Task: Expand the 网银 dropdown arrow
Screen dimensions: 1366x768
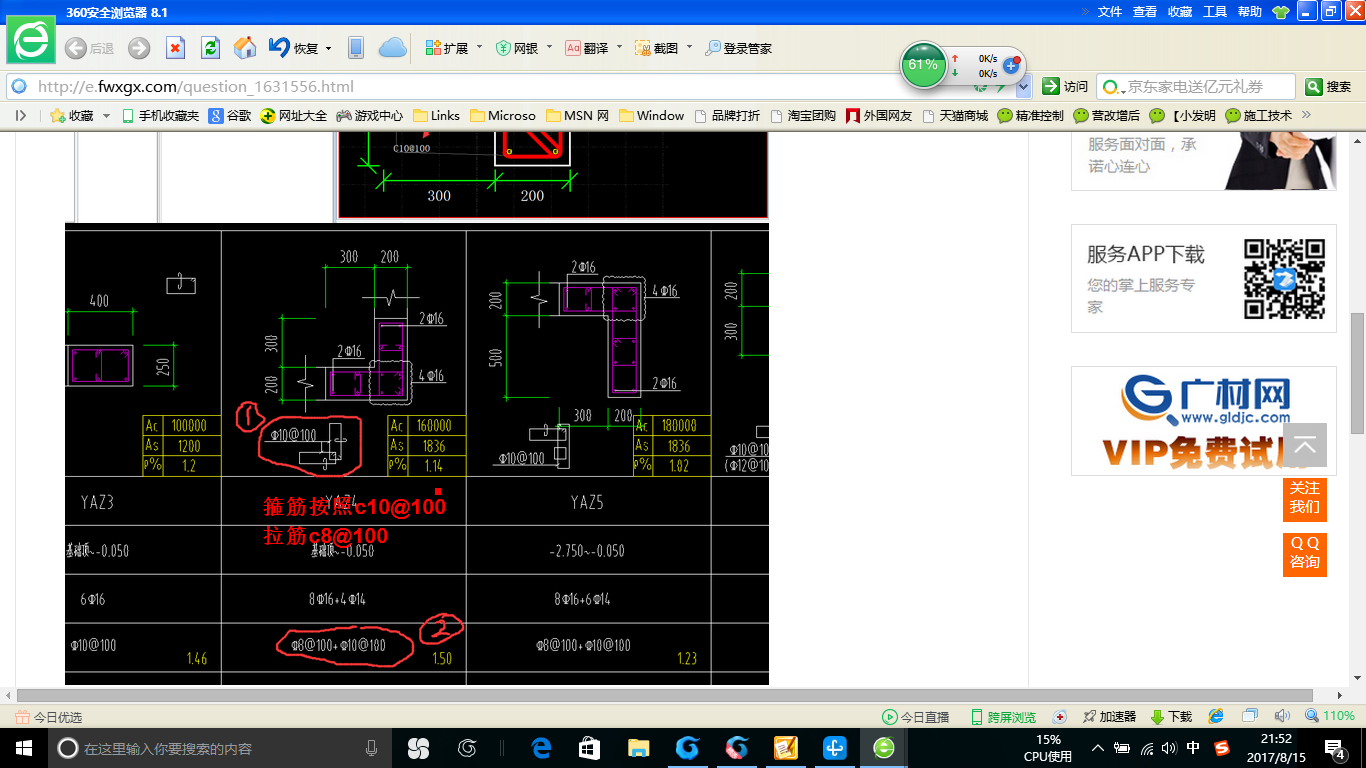Action: [549, 47]
